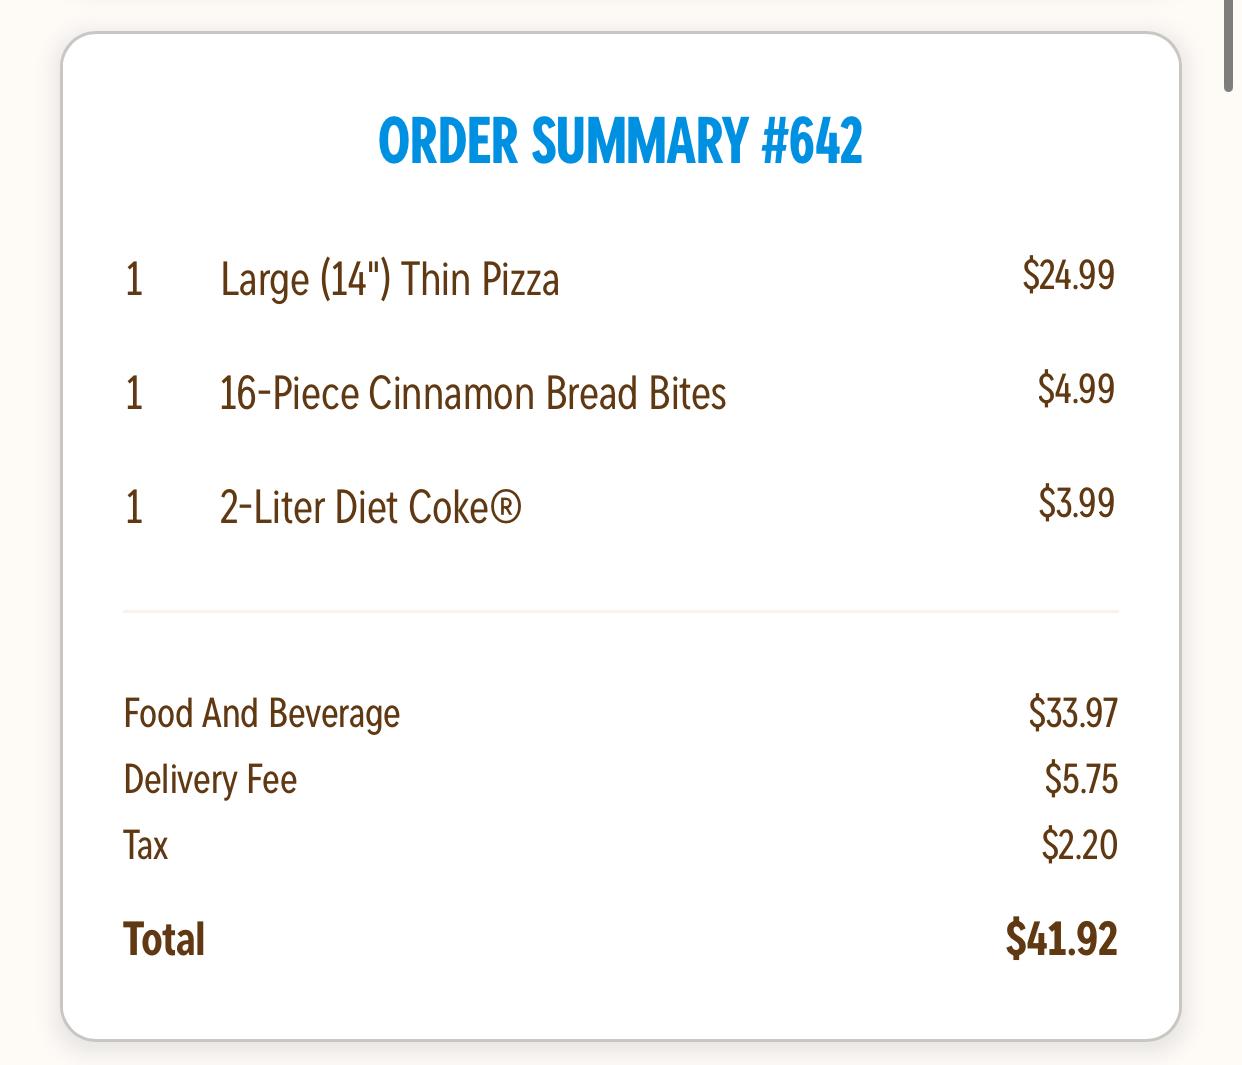
Task: Click the Order Summary #642 heading
Action: [x=620, y=141]
